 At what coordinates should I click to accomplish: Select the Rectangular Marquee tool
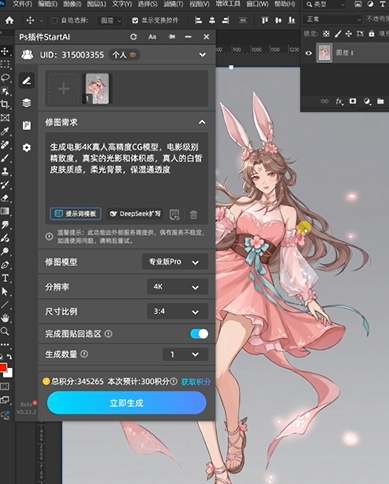[x=5, y=64]
